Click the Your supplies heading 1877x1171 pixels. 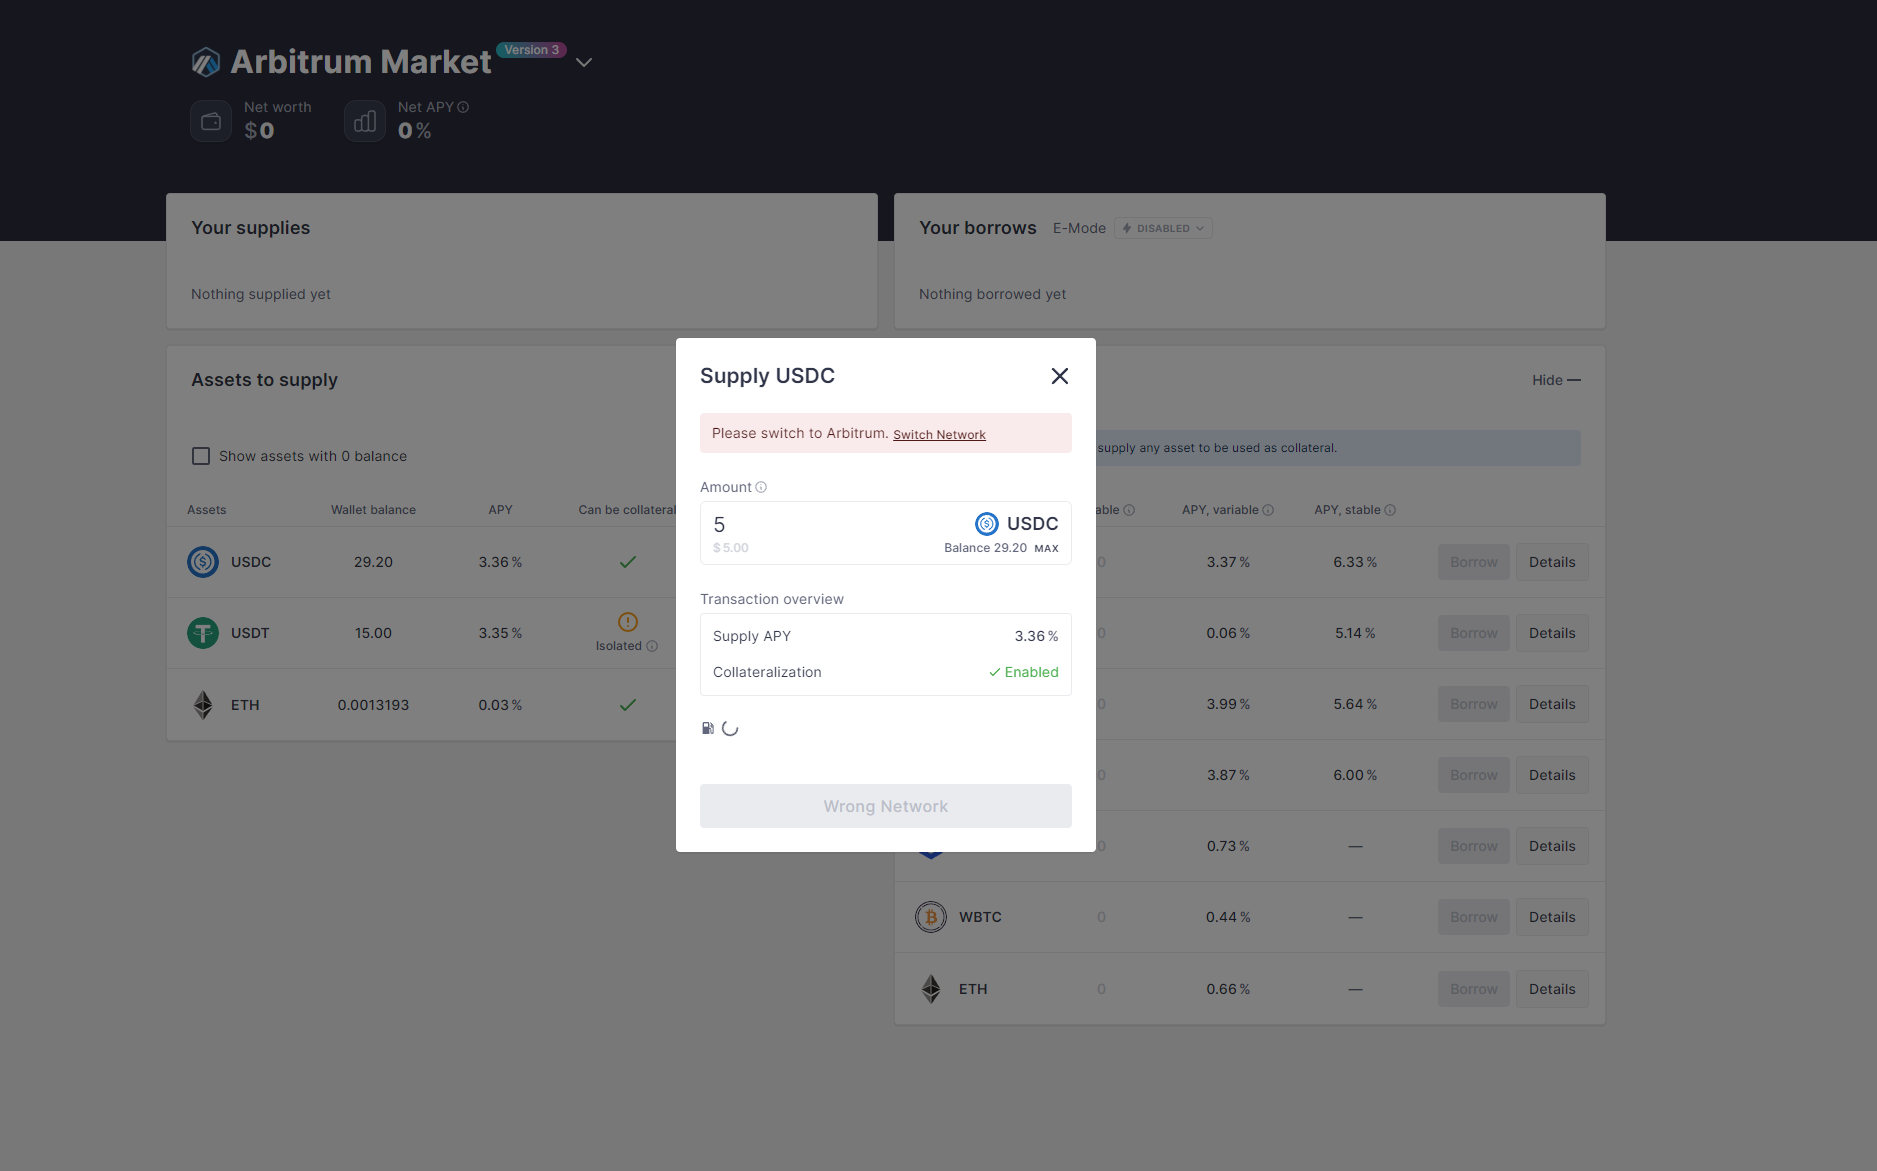pos(251,228)
